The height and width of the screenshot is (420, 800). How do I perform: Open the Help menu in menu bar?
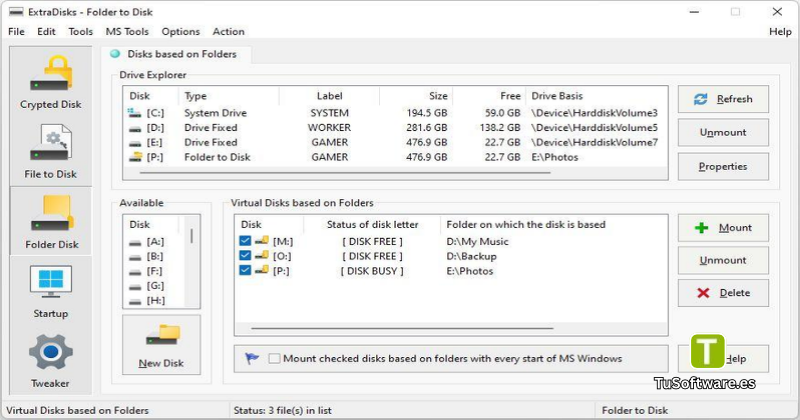point(780,32)
